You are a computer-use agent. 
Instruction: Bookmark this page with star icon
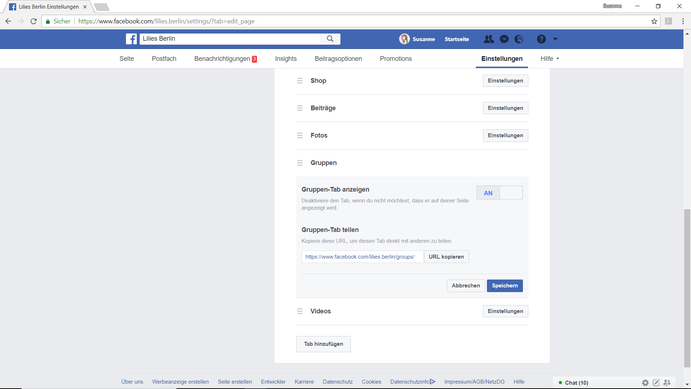pyautogui.click(x=654, y=21)
